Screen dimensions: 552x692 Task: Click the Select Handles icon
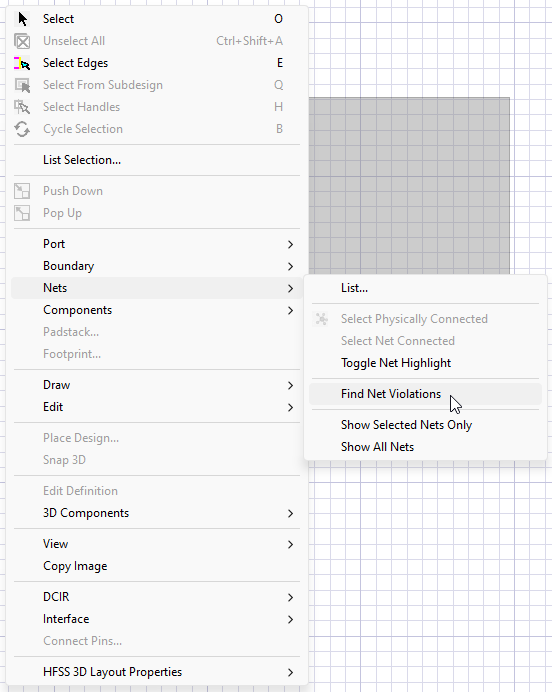[22, 107]
